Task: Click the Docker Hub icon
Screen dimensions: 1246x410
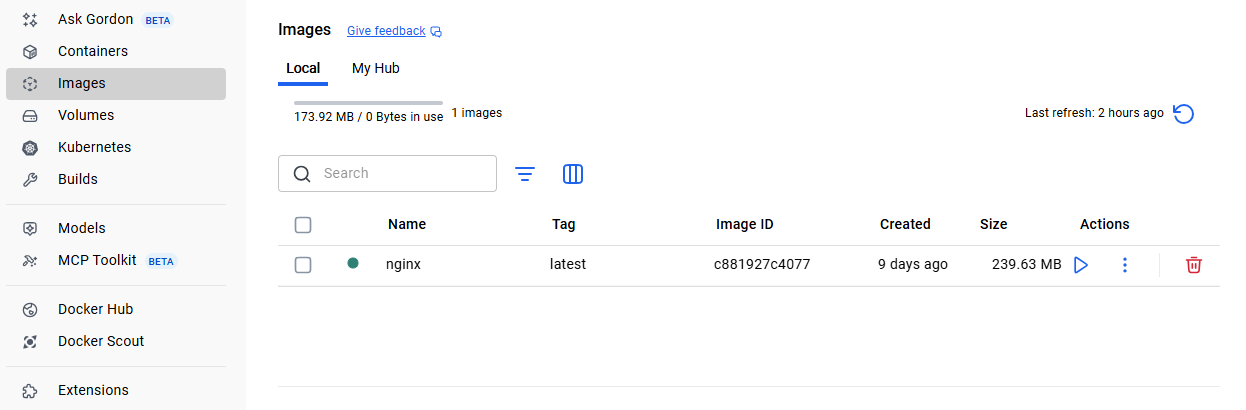Action: tap(30, 309)
